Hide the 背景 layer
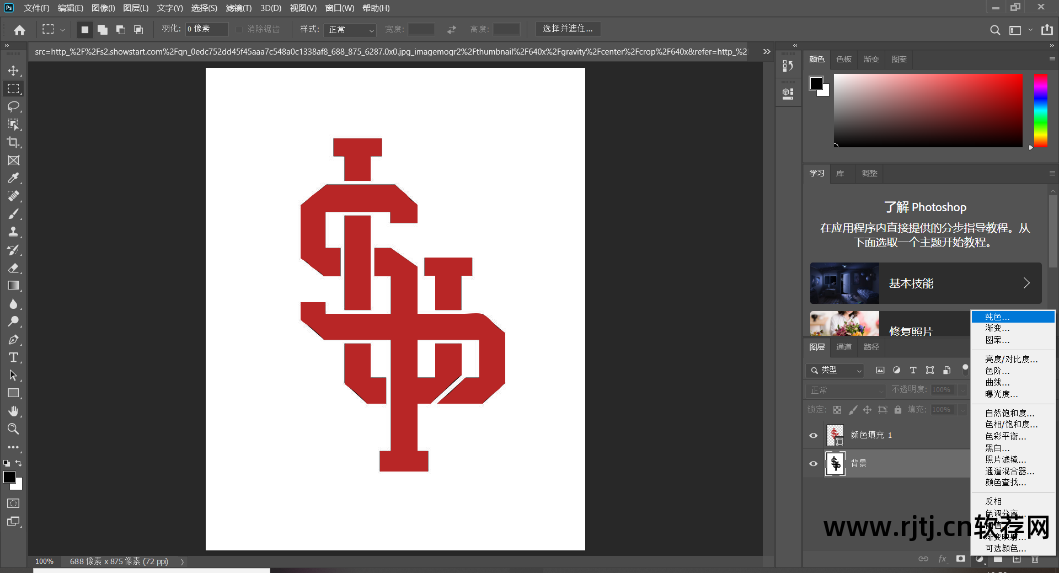This screenshot has width=1059, height=573. click(813, 464)
